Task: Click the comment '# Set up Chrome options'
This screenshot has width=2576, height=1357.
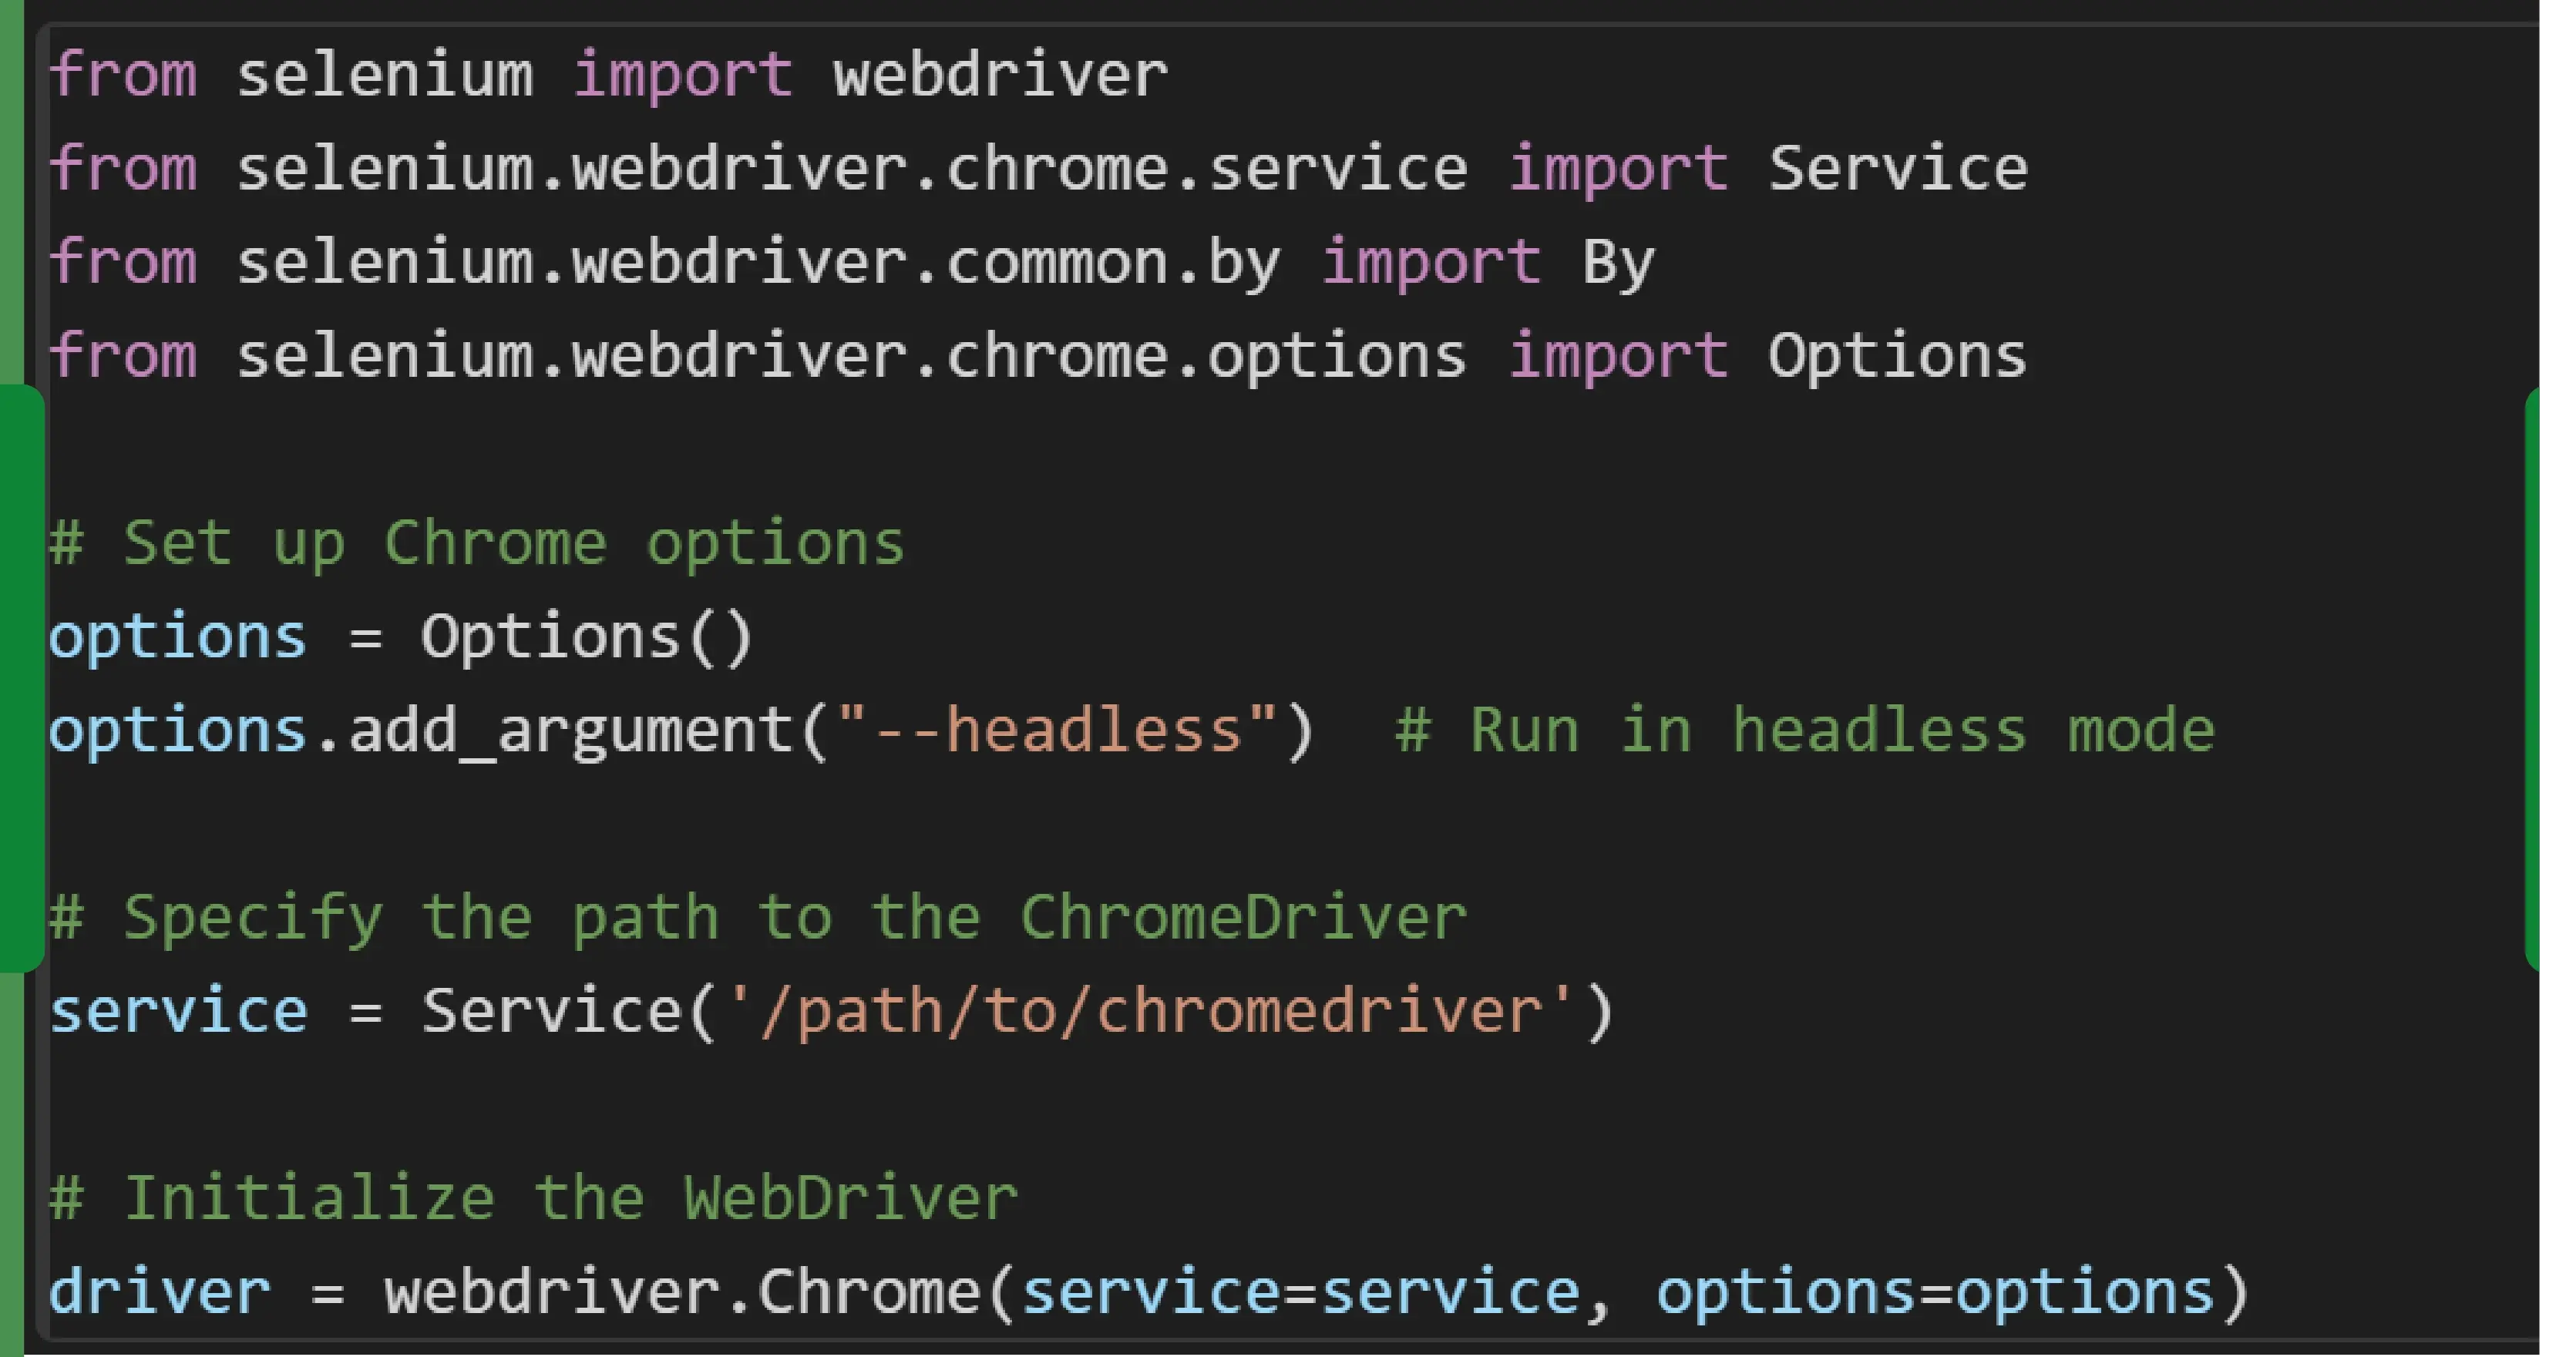Action: coord(477,543)
